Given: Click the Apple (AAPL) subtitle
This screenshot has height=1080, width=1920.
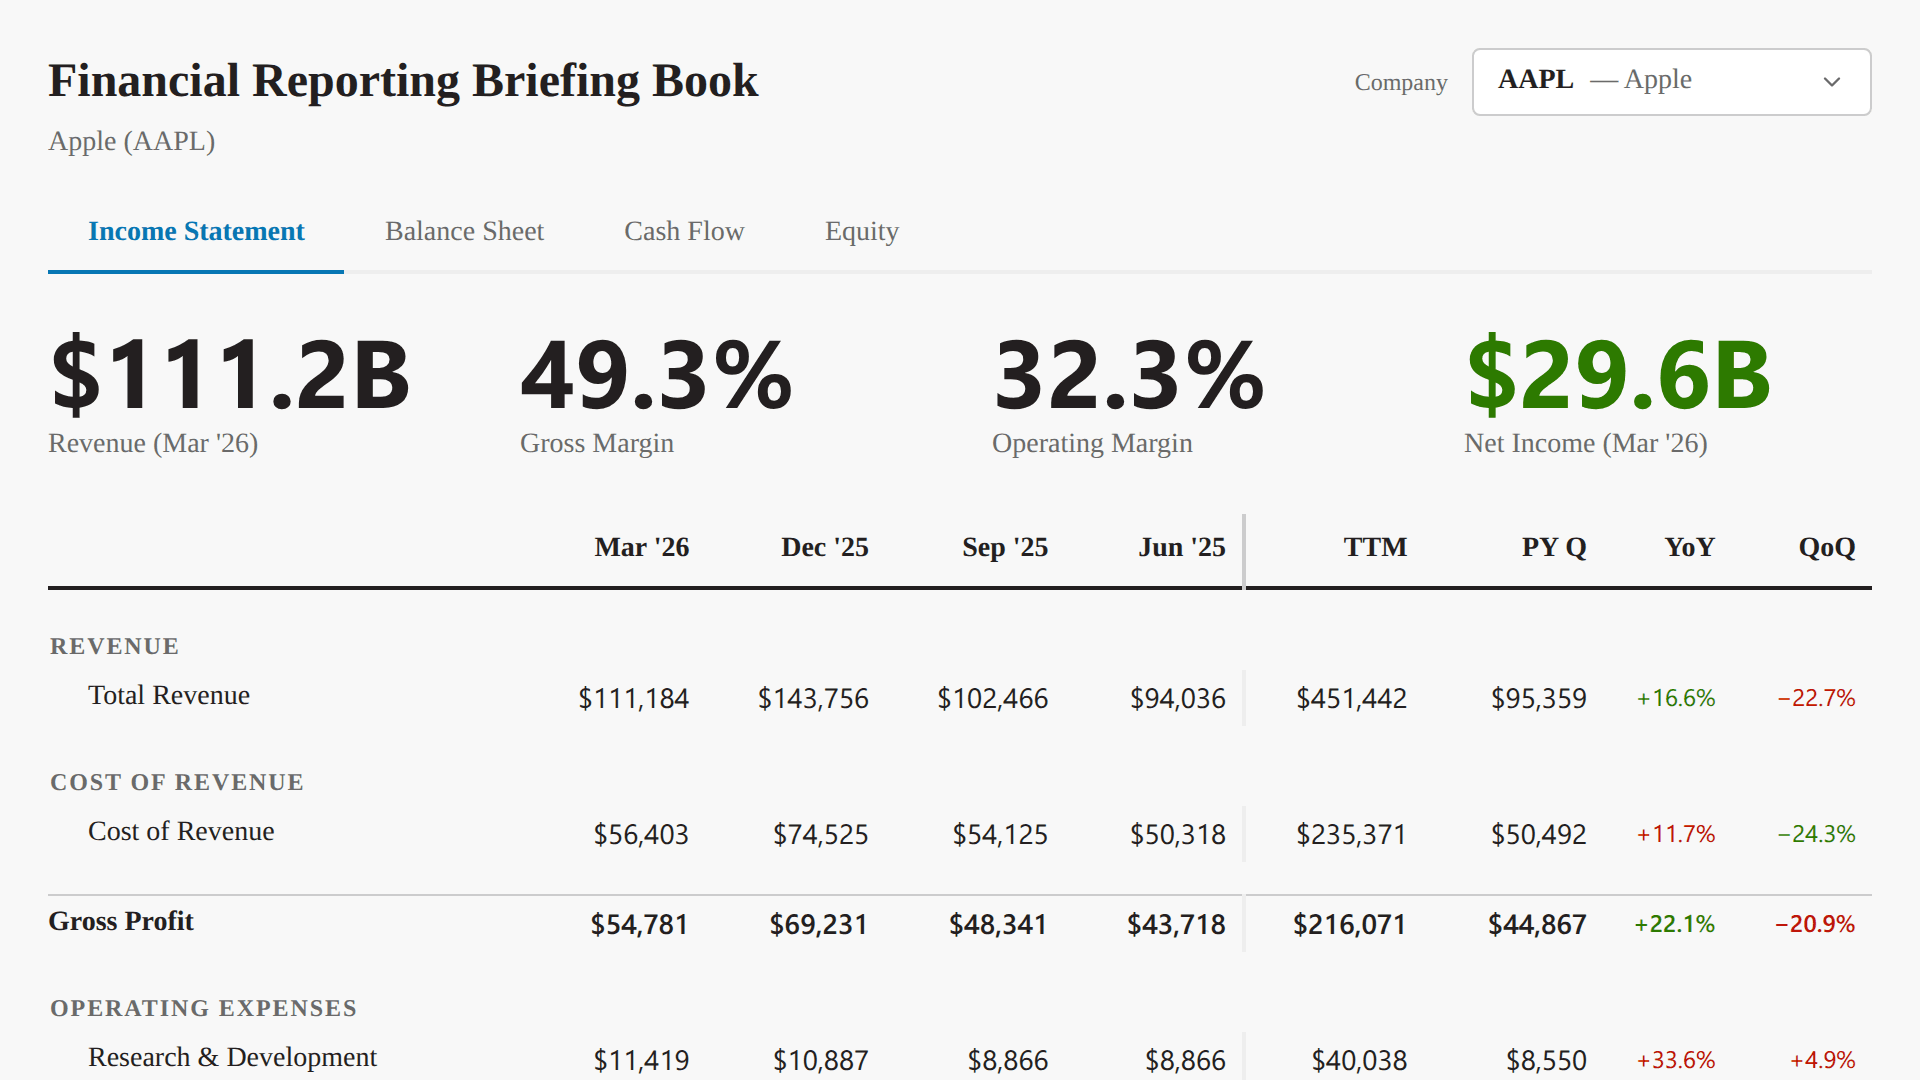Looking at the screenshot, I should (132, 141).
